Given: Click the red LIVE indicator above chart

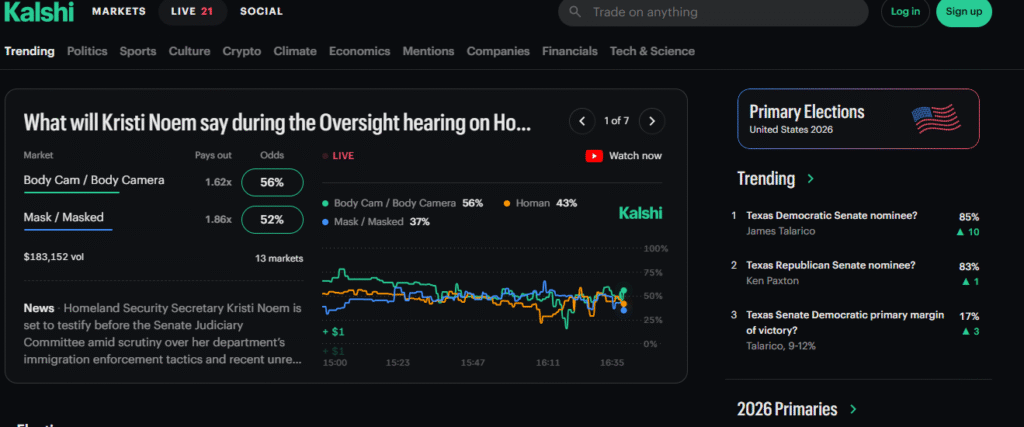Looking at the screenshot, I should point(338,156).
